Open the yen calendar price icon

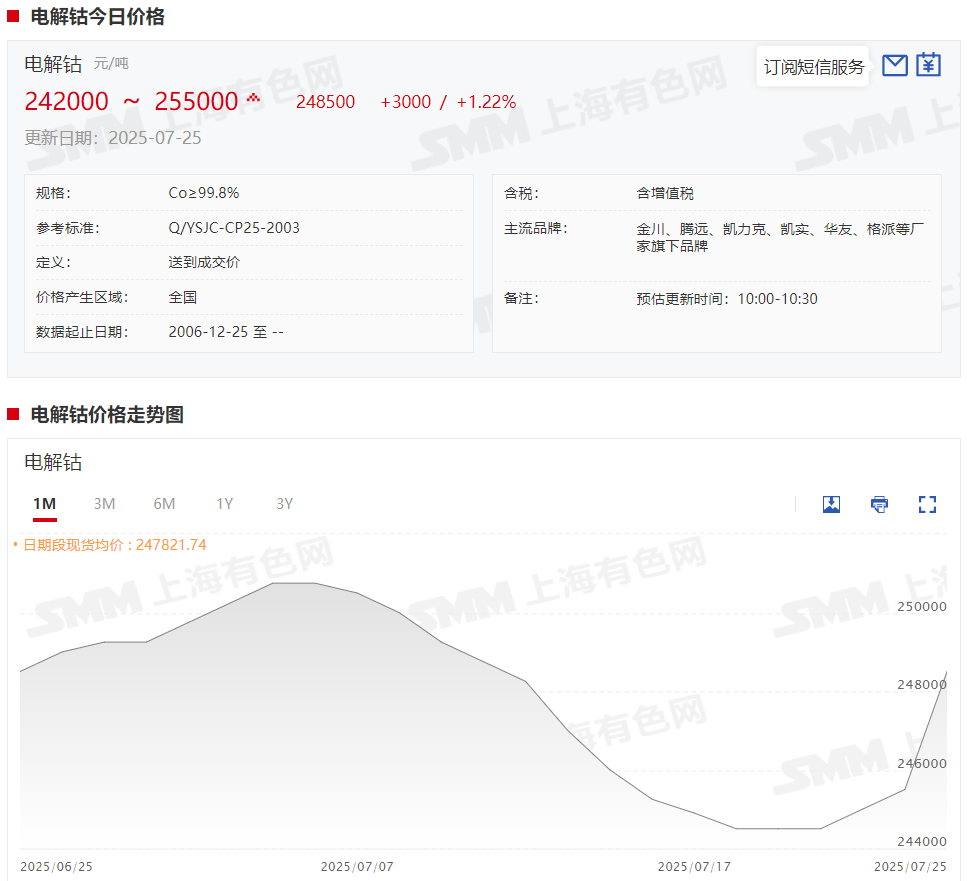click(x=929, y=66)
